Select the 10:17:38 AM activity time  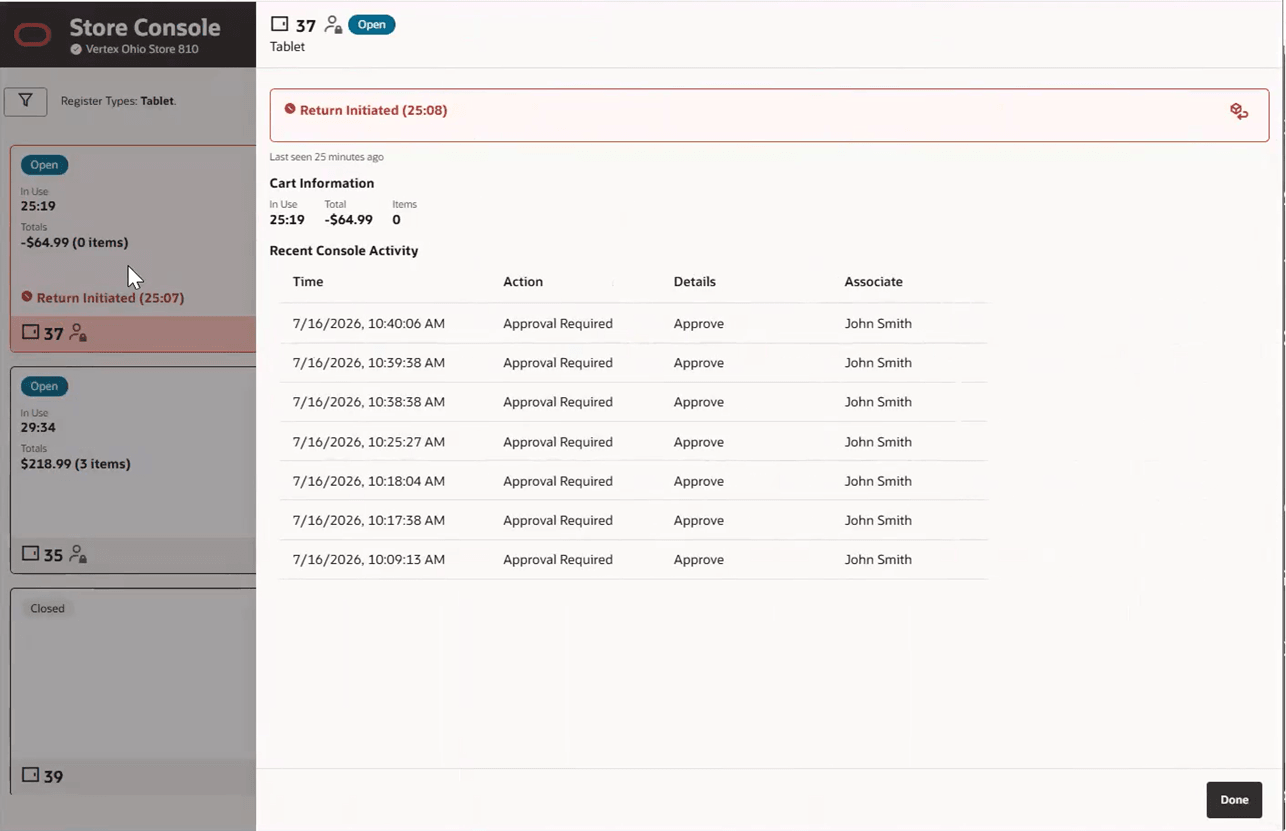[369, 520]
